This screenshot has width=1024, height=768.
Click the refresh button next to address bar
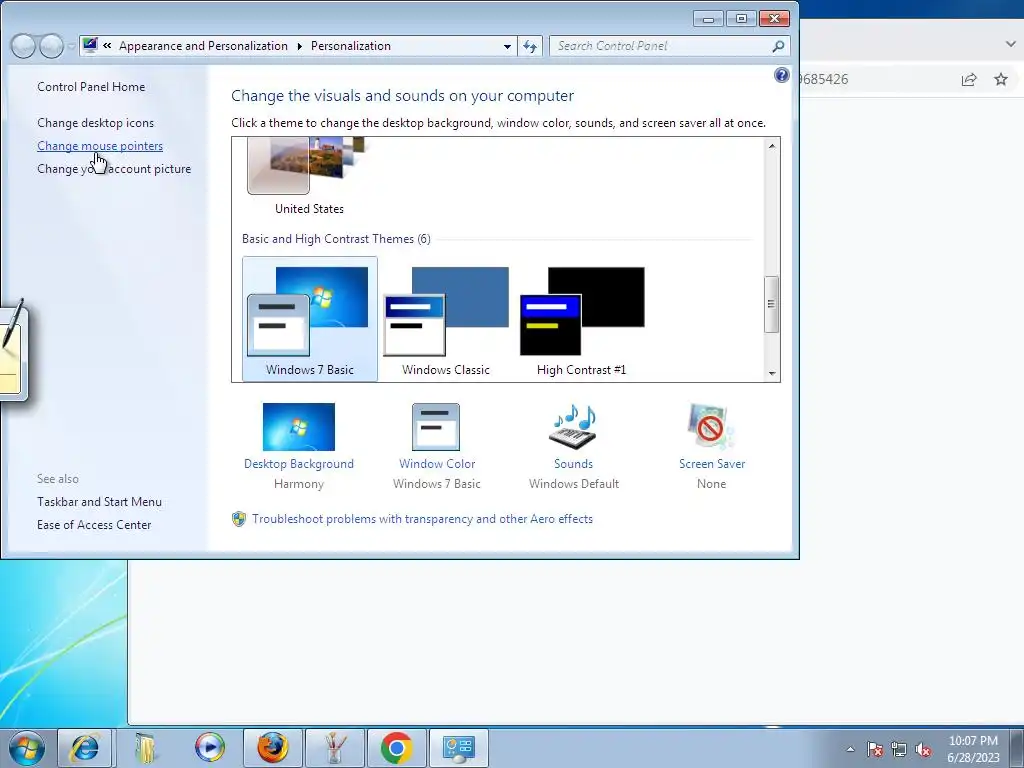[530, 46]
